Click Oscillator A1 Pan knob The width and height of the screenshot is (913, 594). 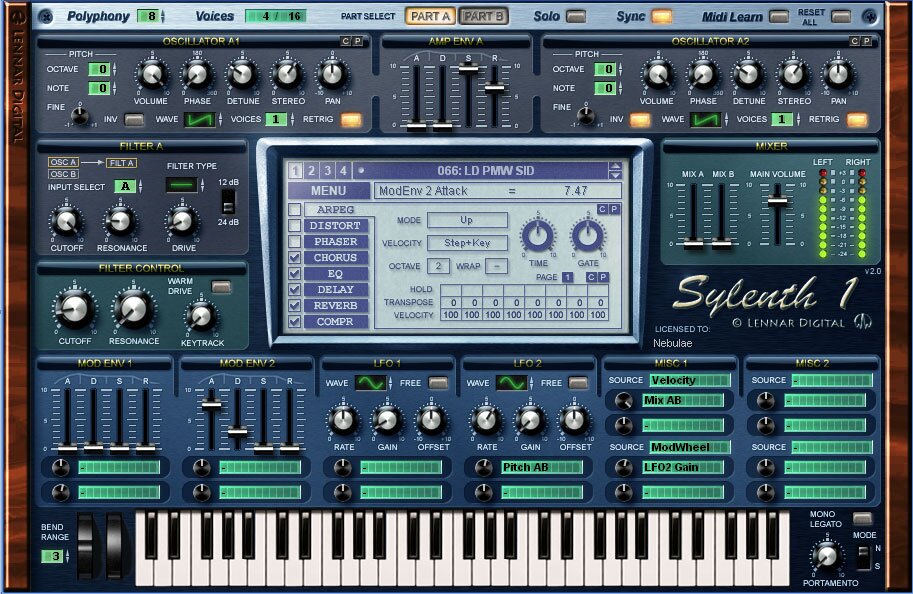(332, 75)
